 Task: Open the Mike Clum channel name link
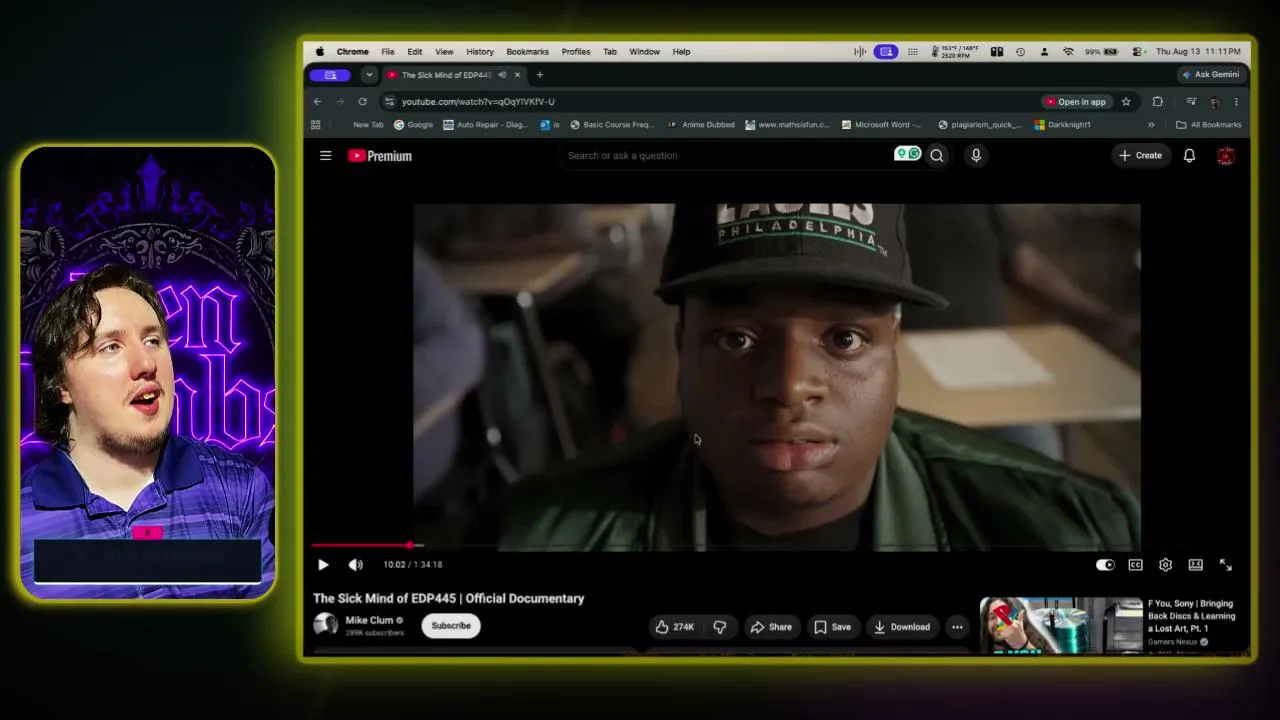[369, 620]
